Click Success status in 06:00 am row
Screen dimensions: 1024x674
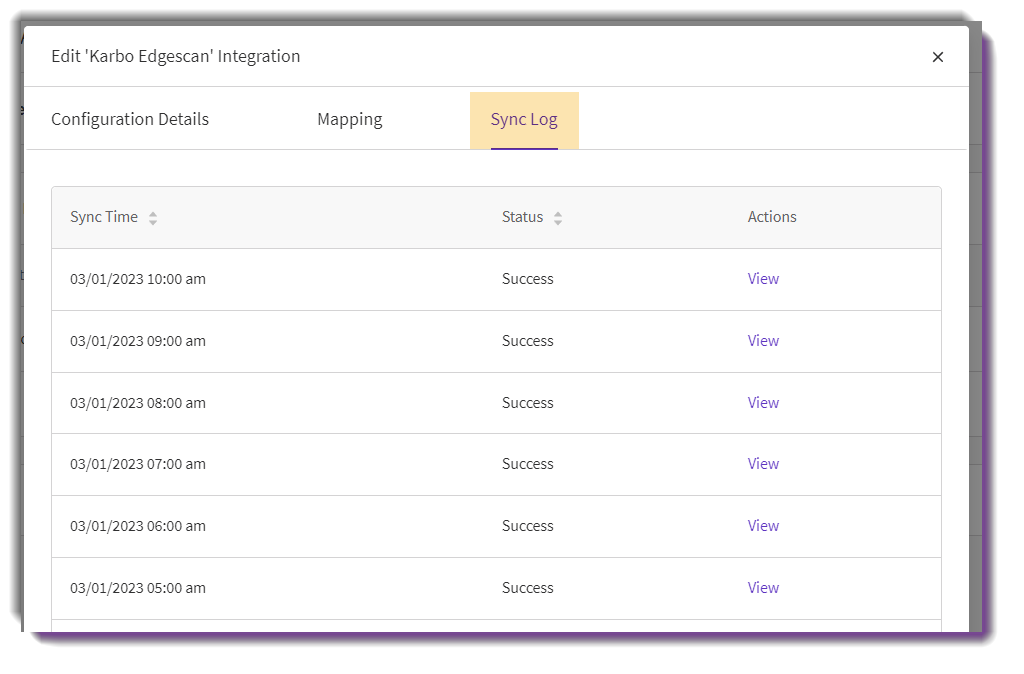coord(528,526)
